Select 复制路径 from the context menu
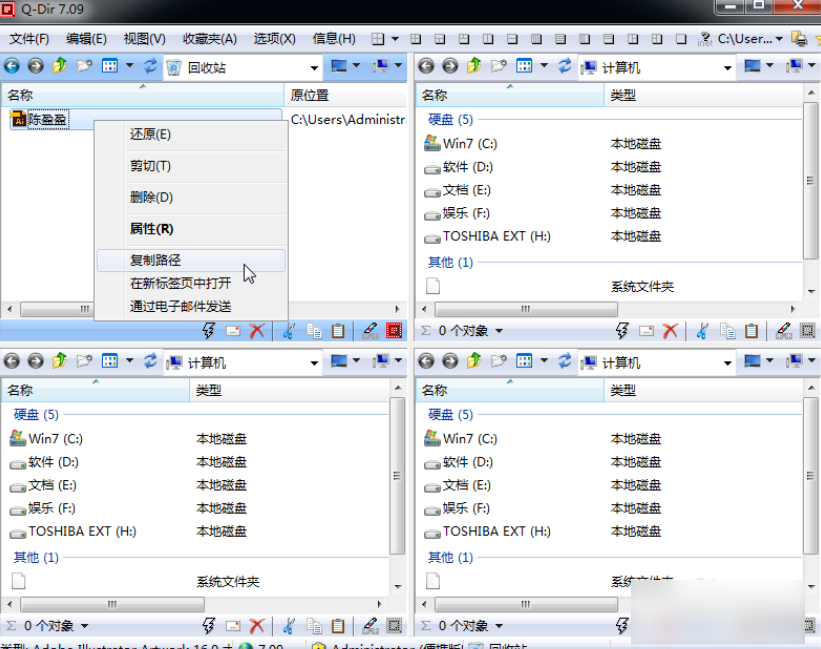This screenshot has height=649, width=821. 155,260
